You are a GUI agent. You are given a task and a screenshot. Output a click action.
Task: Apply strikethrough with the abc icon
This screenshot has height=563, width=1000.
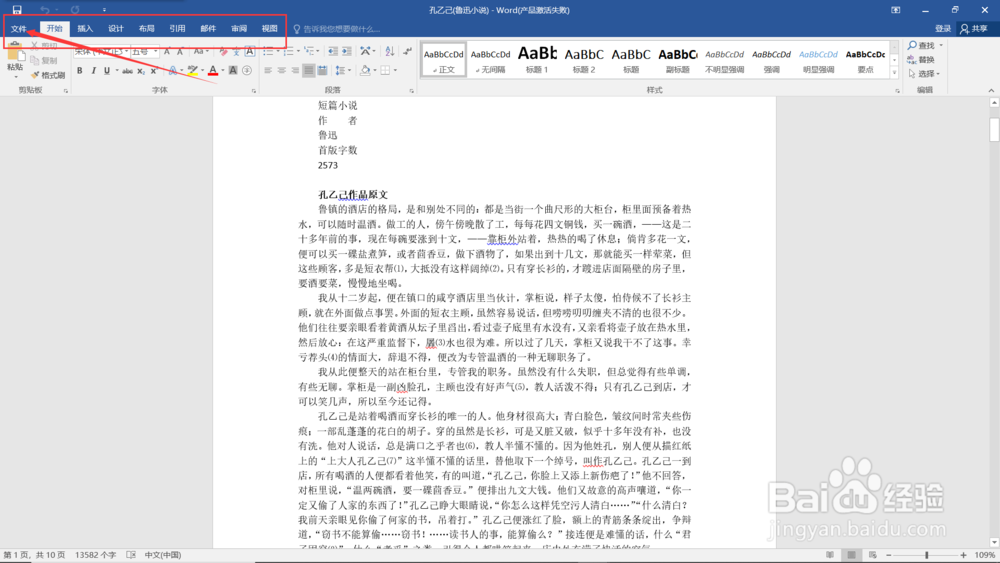coord(128,71)
